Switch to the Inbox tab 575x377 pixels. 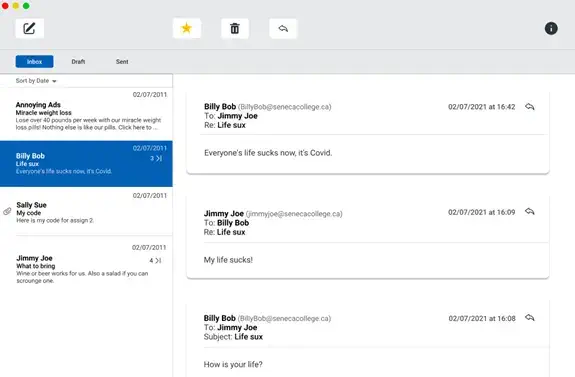pos(34,62)
